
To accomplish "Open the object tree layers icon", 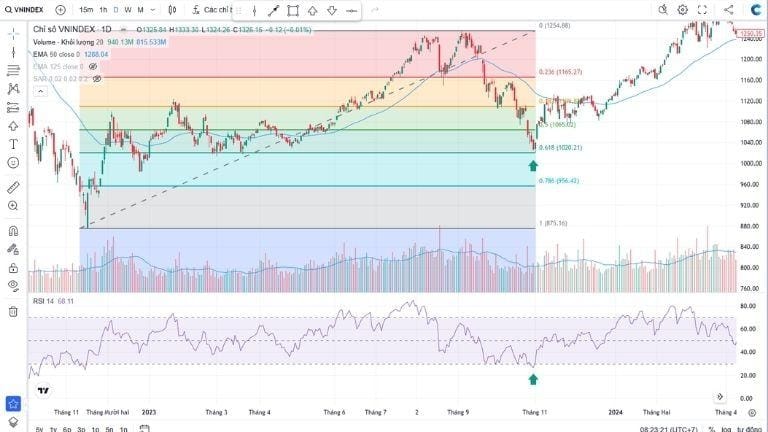I will click(13, 423).
